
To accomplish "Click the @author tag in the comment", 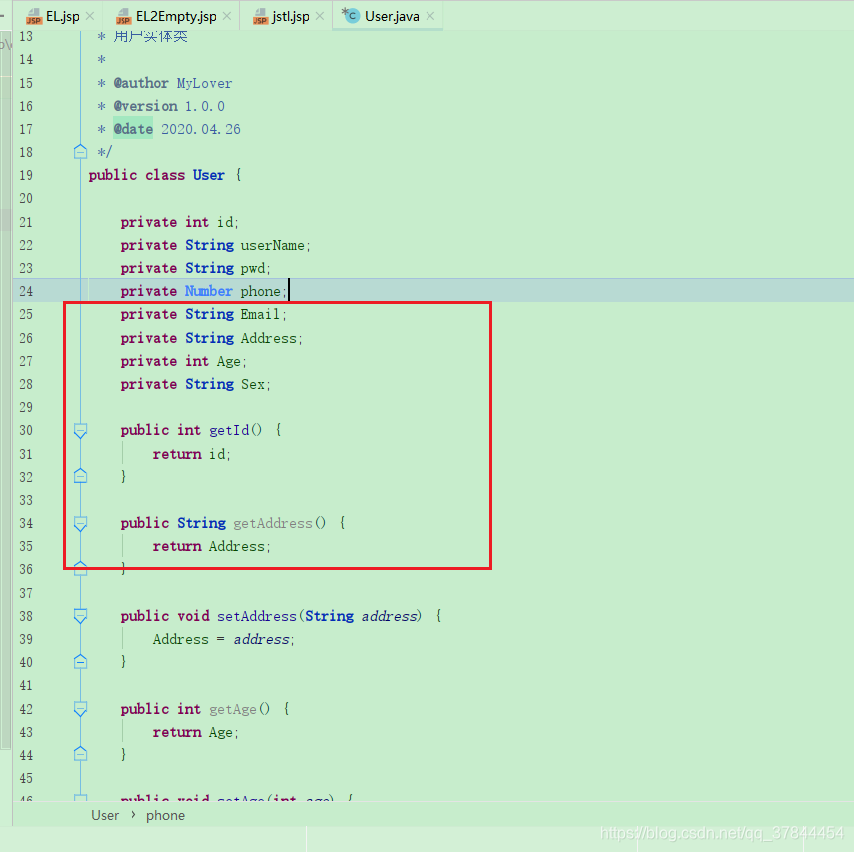I will click(141, 83).
